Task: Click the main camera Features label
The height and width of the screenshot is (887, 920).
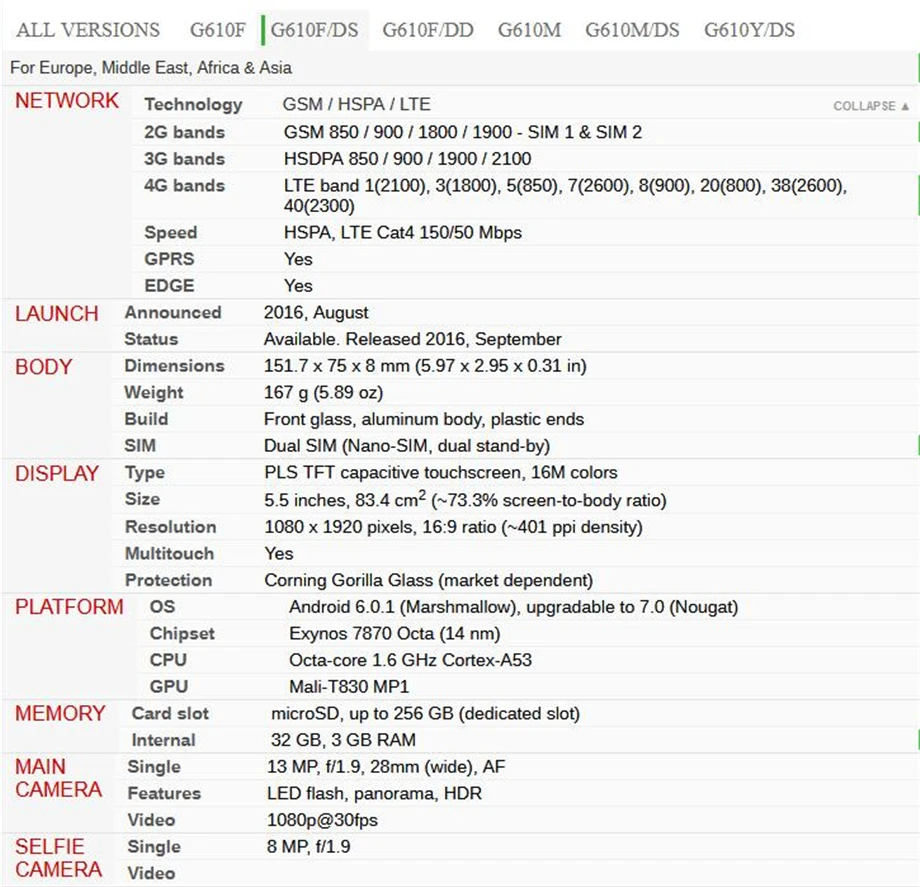Action: (164, 793)
